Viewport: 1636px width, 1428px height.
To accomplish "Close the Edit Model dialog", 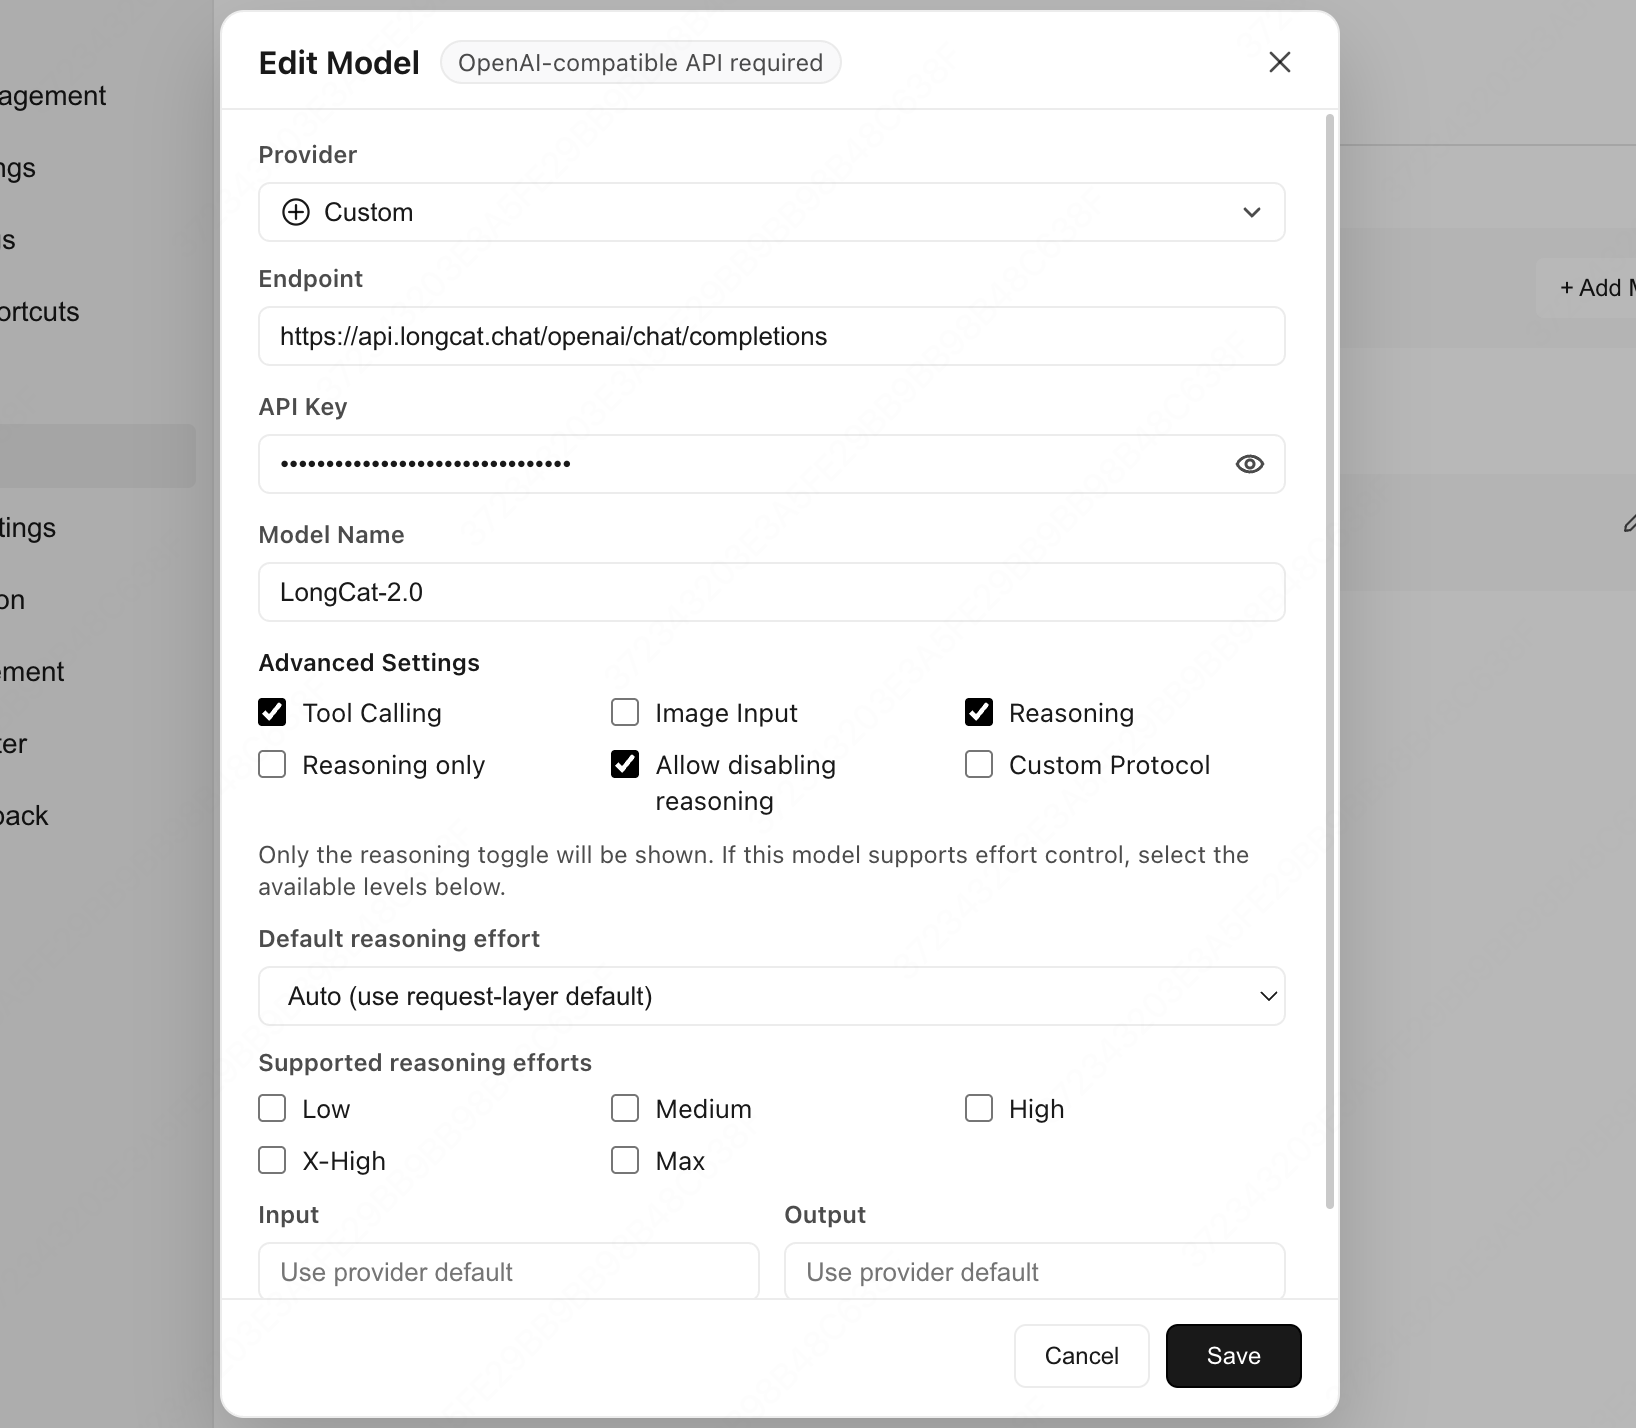I will 1279,62.
